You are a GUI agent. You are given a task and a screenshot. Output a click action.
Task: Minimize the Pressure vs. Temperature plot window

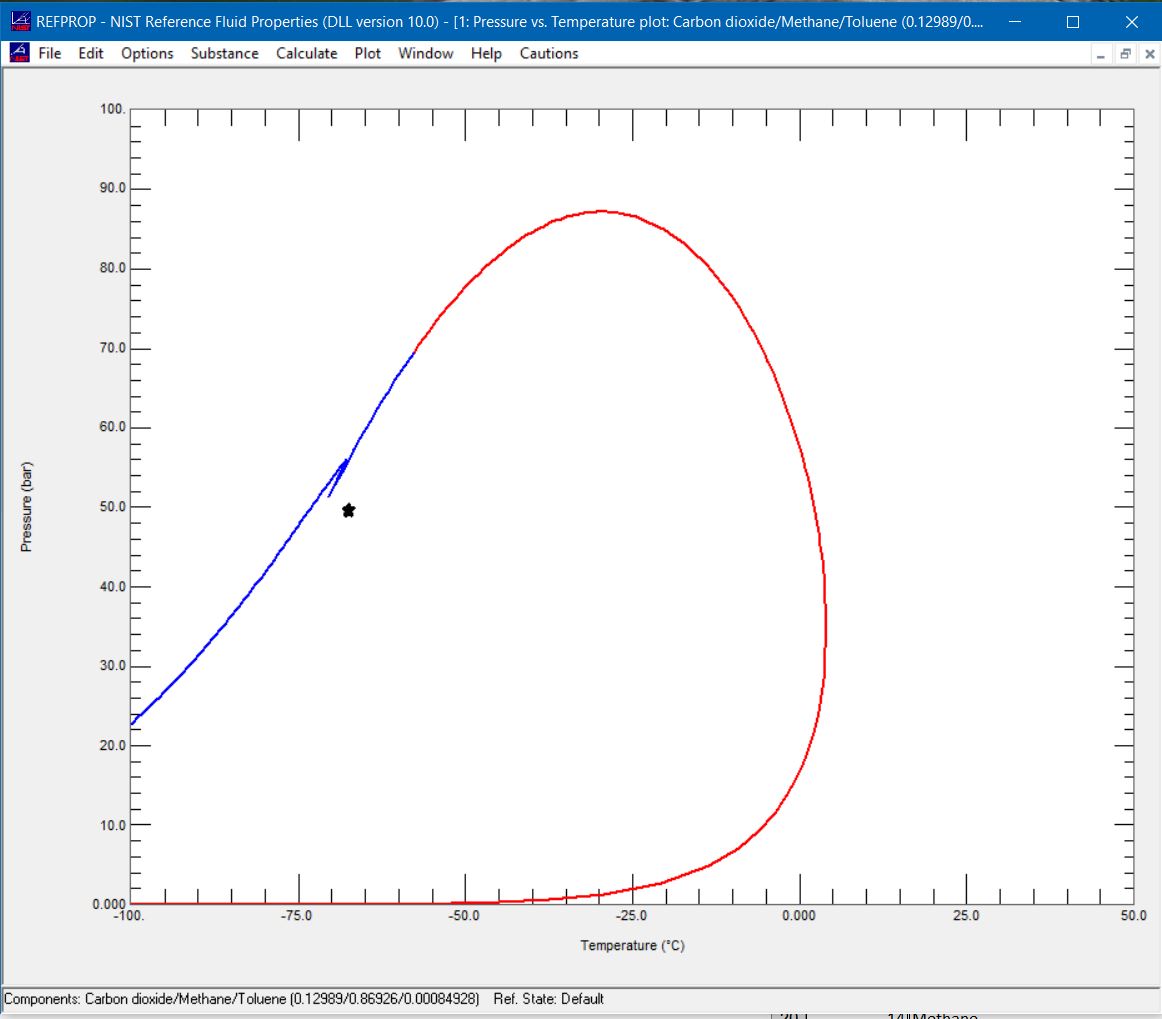1100,53
